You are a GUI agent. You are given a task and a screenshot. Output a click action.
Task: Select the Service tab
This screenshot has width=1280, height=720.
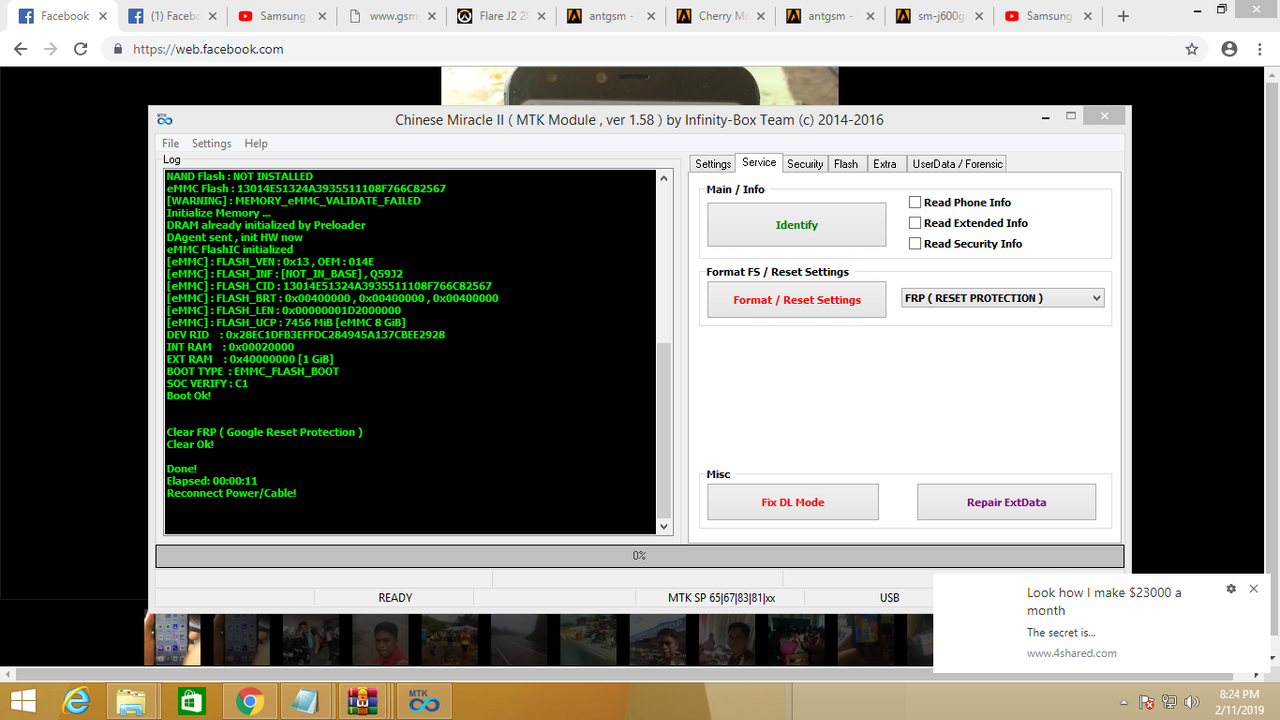click(759, 162)
